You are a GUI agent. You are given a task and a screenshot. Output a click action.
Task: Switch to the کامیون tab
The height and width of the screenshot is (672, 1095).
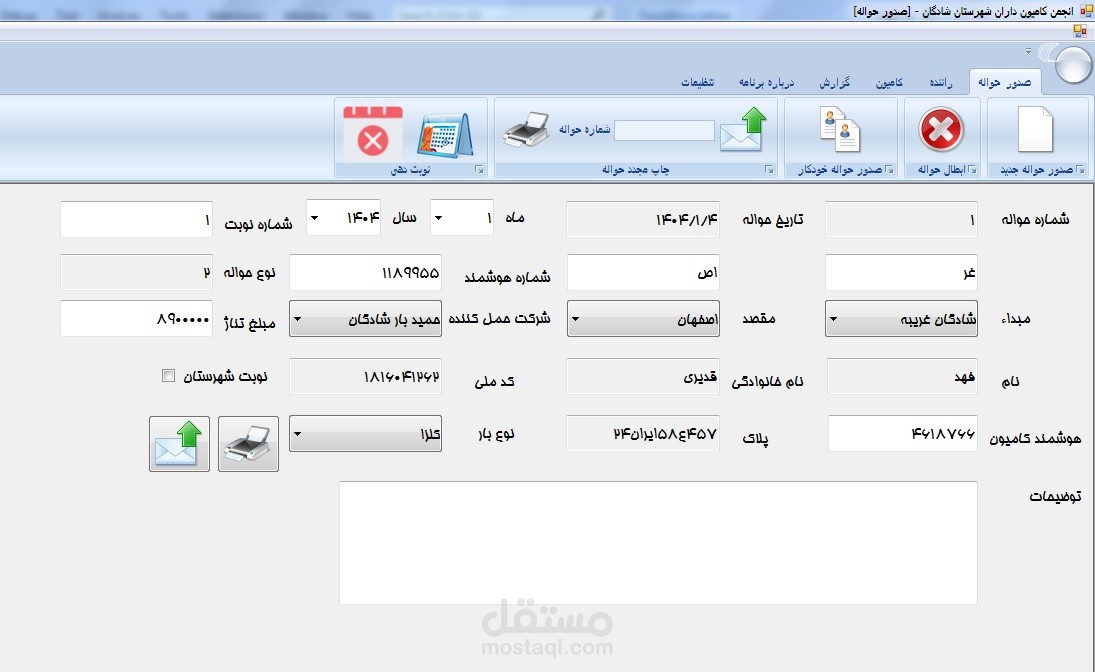889,83
